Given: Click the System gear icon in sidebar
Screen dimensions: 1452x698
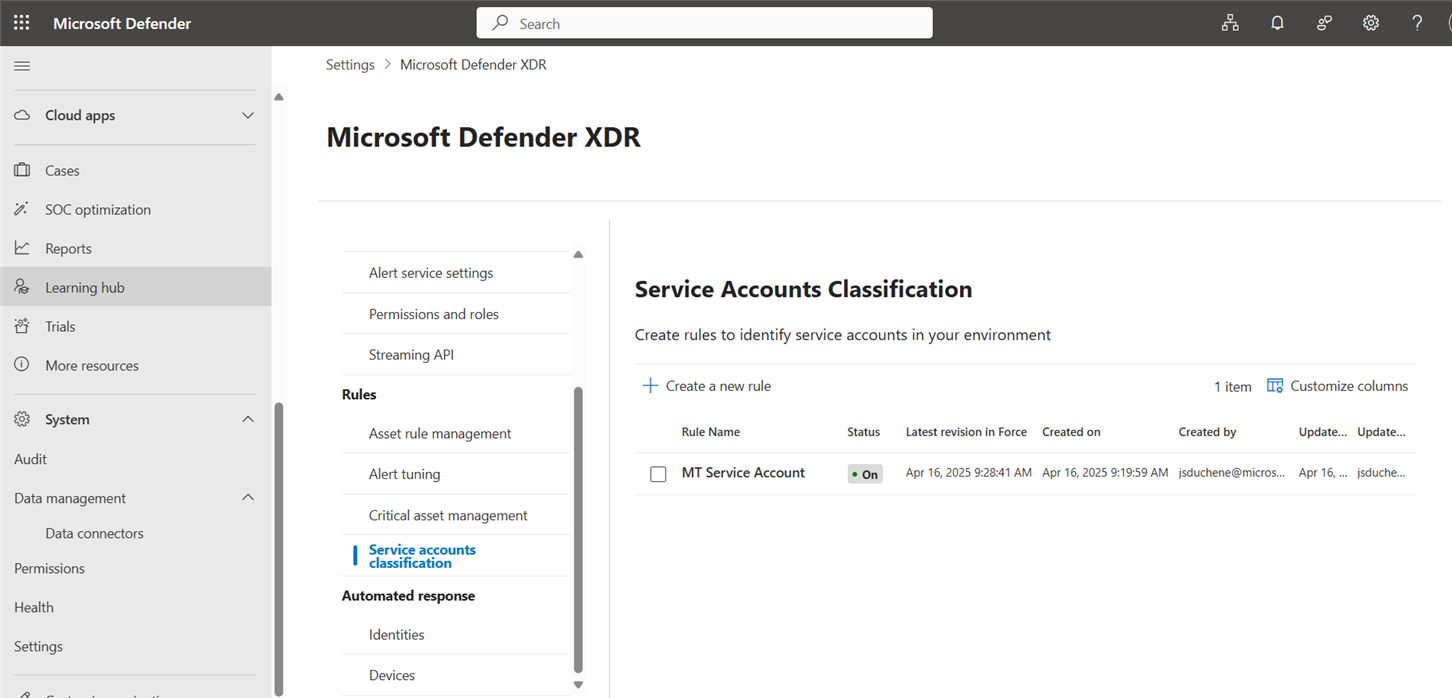Looking at the screenshot, I should [22, 419].
